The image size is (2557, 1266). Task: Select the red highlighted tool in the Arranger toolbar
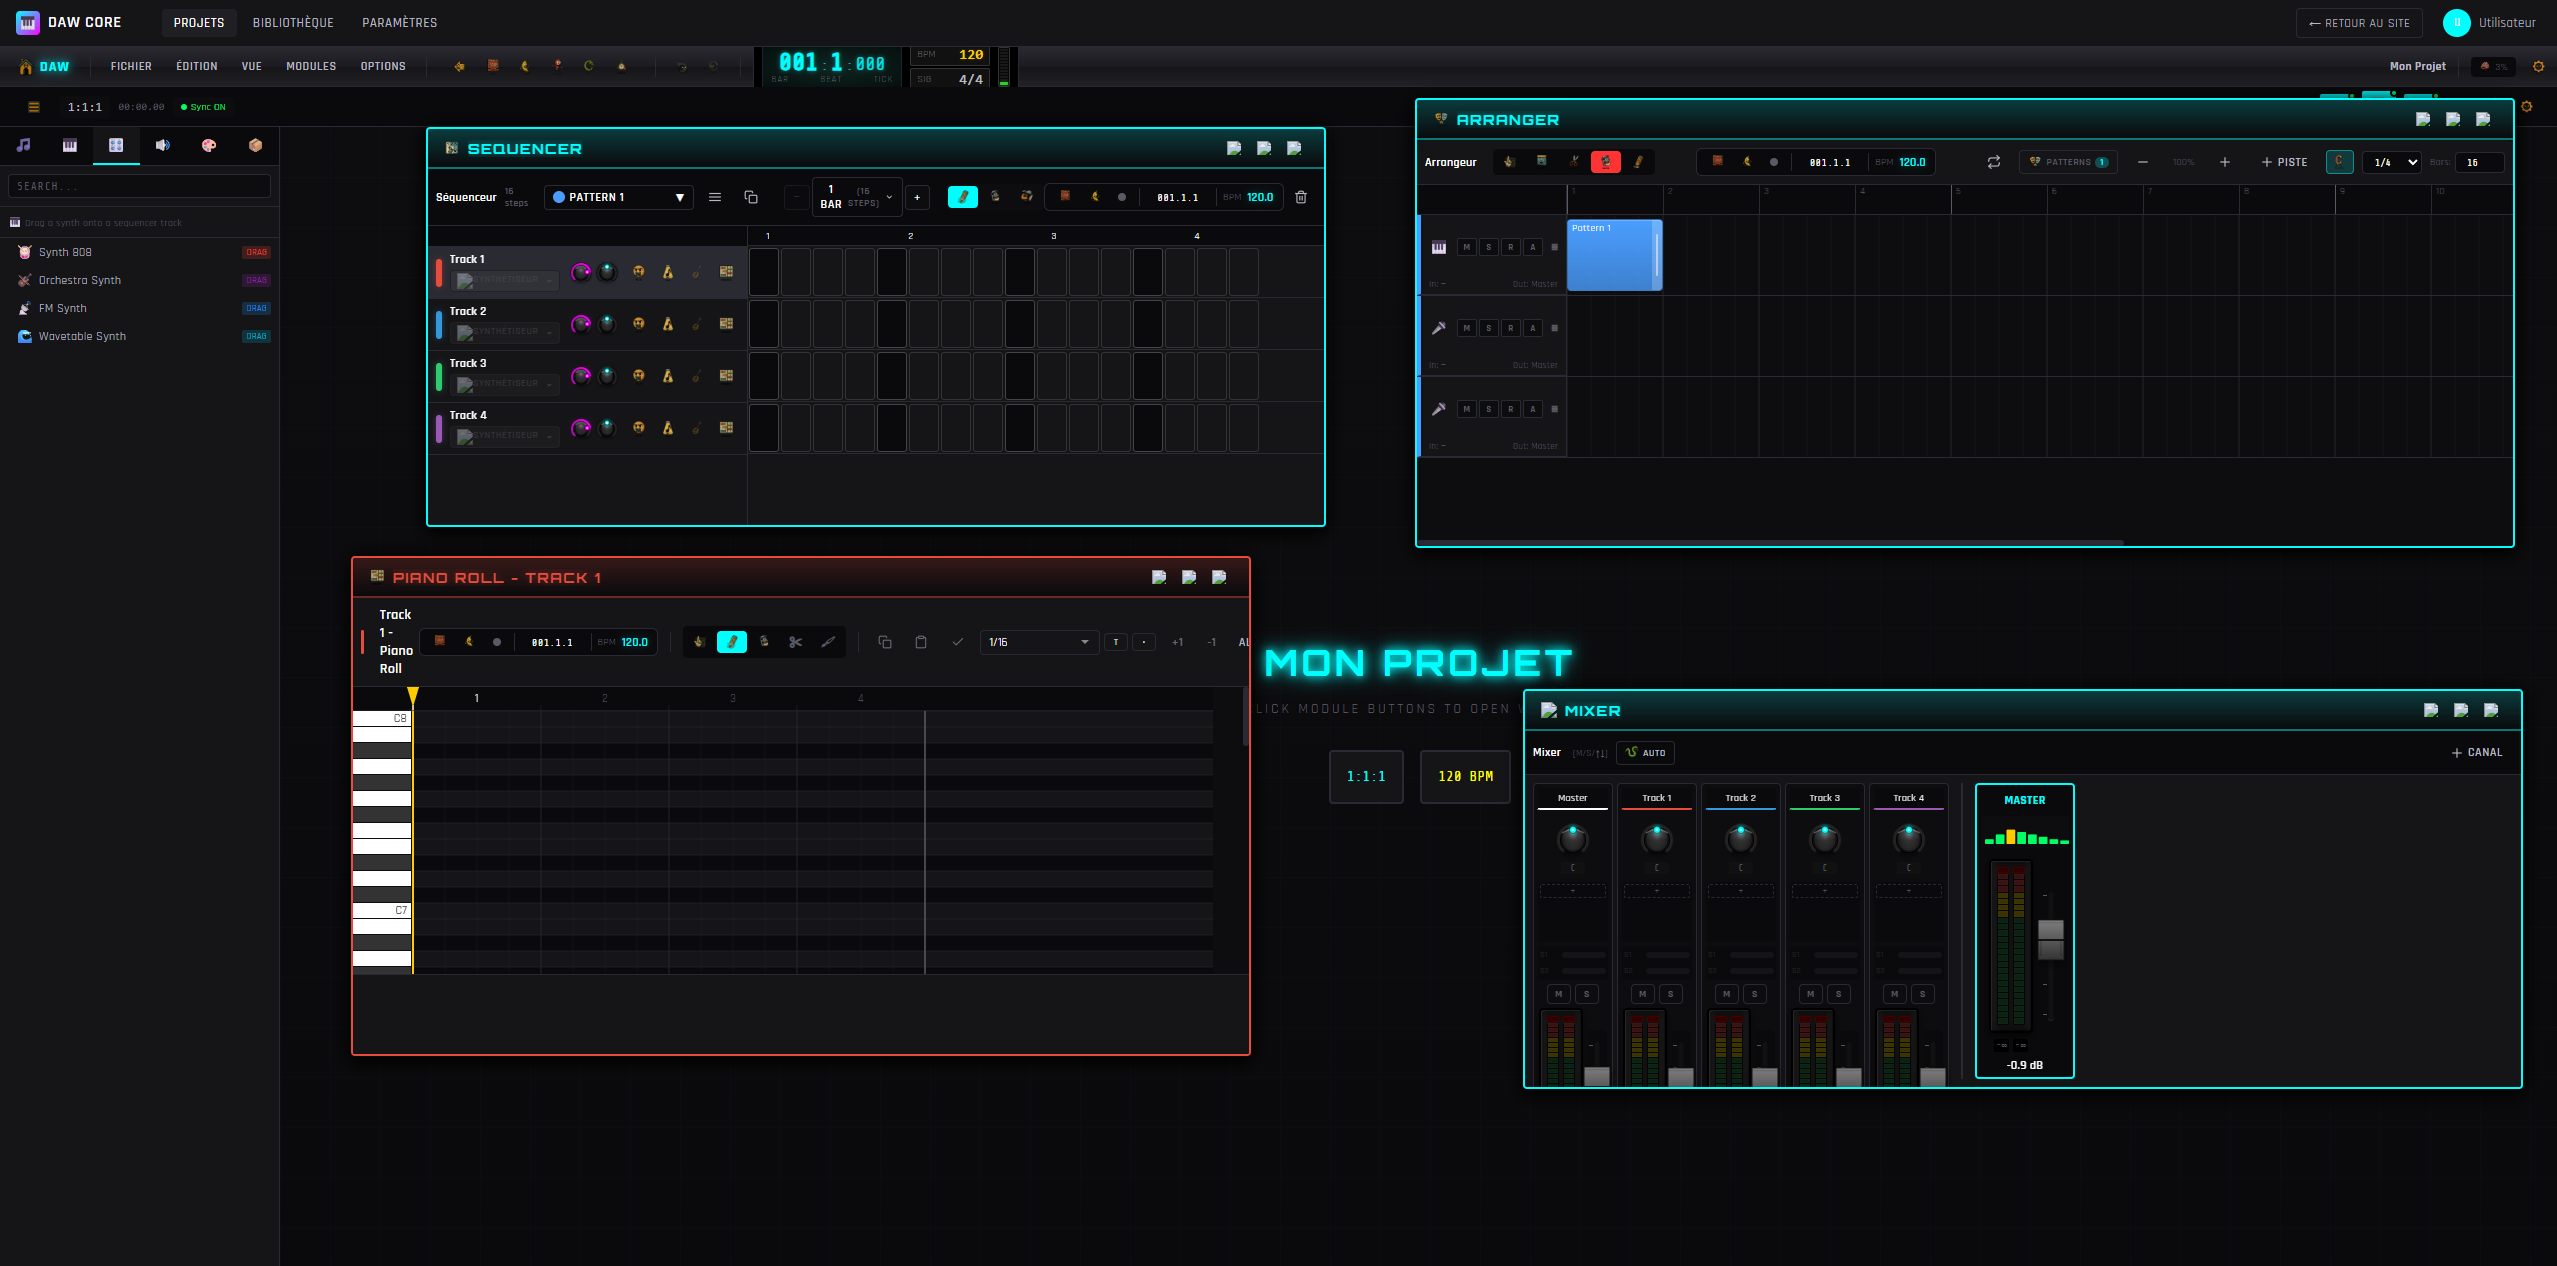[1606, 162]
